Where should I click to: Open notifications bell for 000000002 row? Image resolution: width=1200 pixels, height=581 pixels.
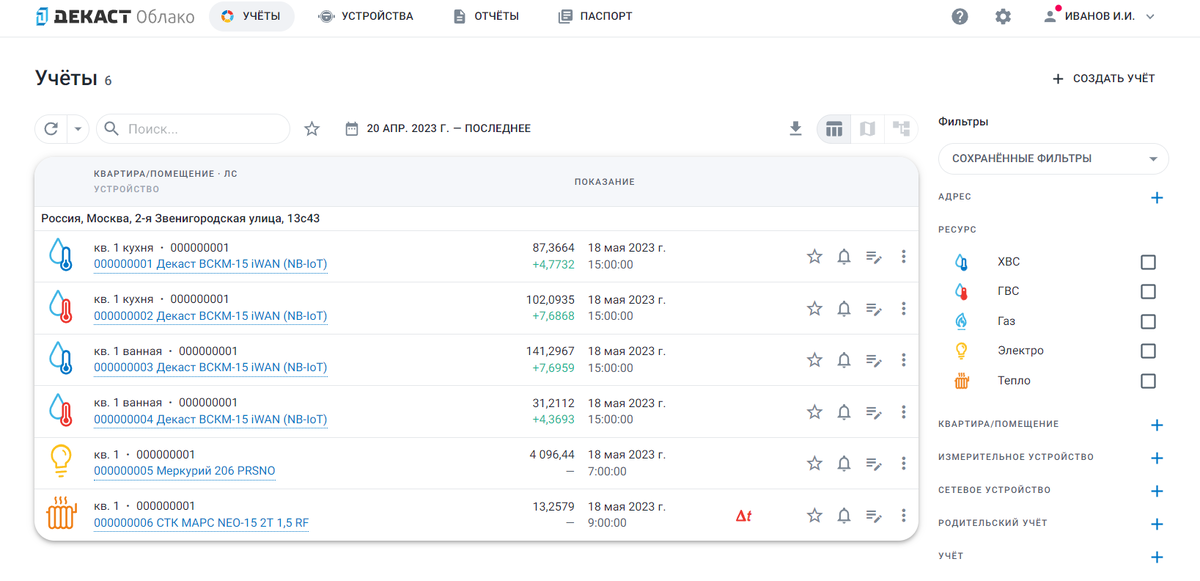(x=844, y=309)
